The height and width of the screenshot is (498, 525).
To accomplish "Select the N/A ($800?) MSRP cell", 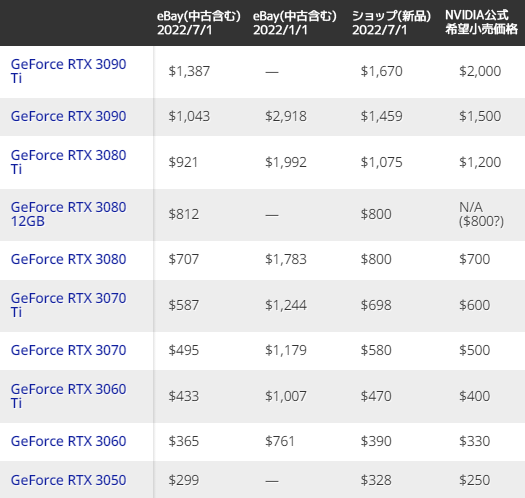I will [481, 214].
